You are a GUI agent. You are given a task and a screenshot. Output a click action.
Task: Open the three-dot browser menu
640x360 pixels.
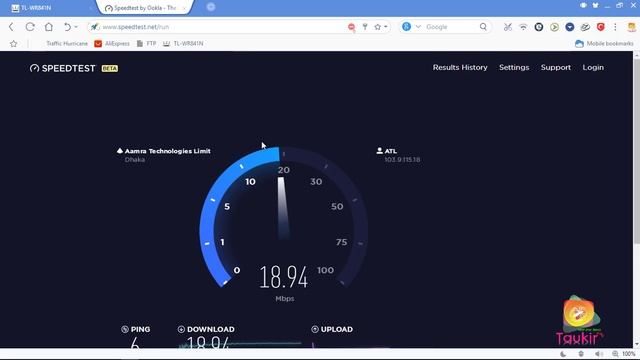click(615, 27)
